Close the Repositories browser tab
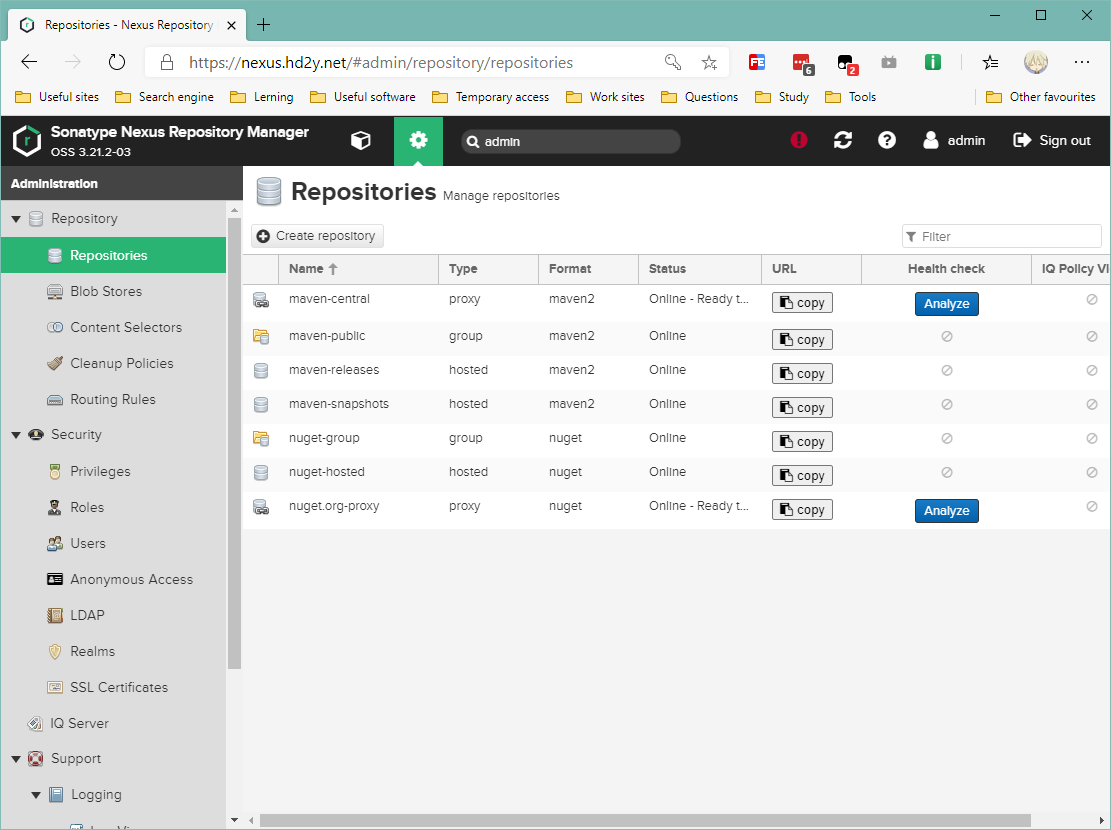The height and width of the screenshot is (830, 1111). coord(232,25)
